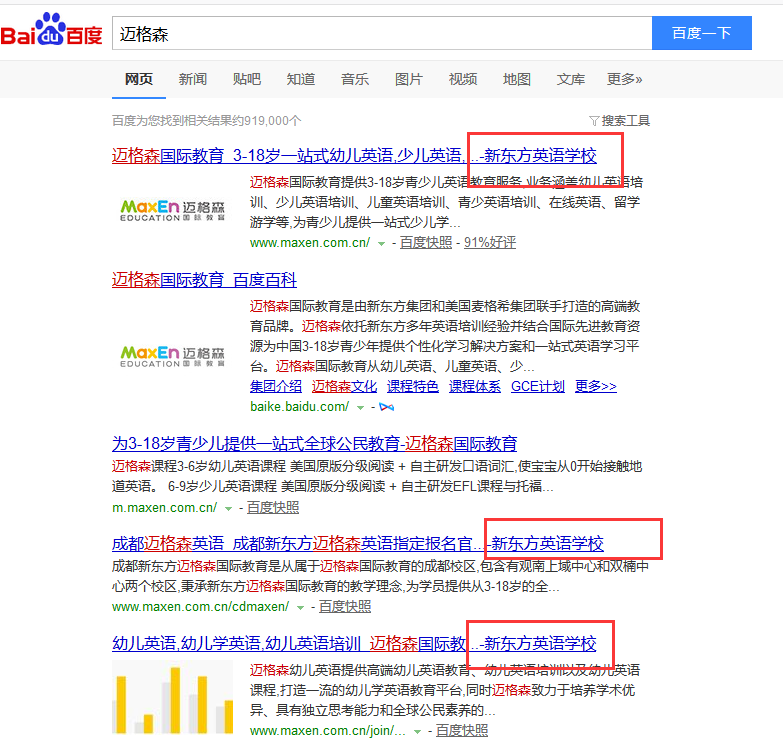Image resolution: width=783 pixels, height=743 pixels.
Task: Expand dropdown arrow beside www.maxen.com.cn/
Action: (382, 244)
